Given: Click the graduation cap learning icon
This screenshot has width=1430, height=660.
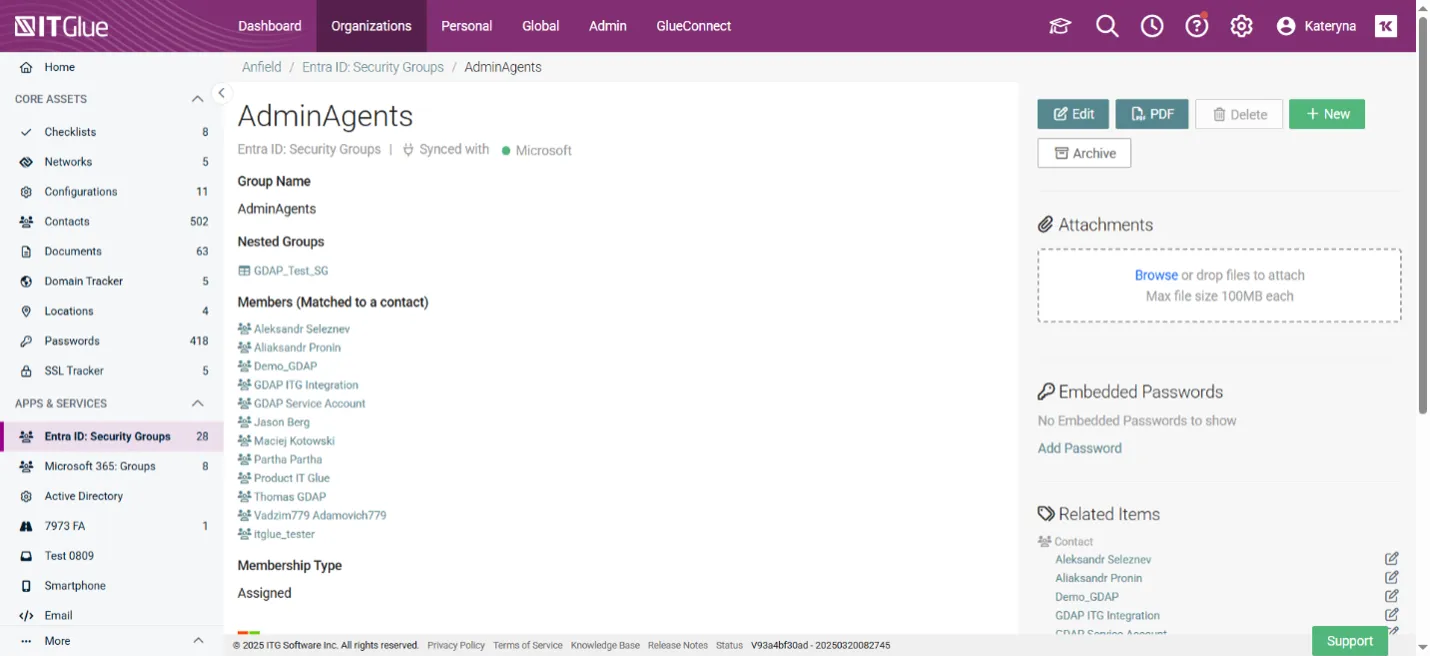Looking at the screenshot, I should (1060, 26).
